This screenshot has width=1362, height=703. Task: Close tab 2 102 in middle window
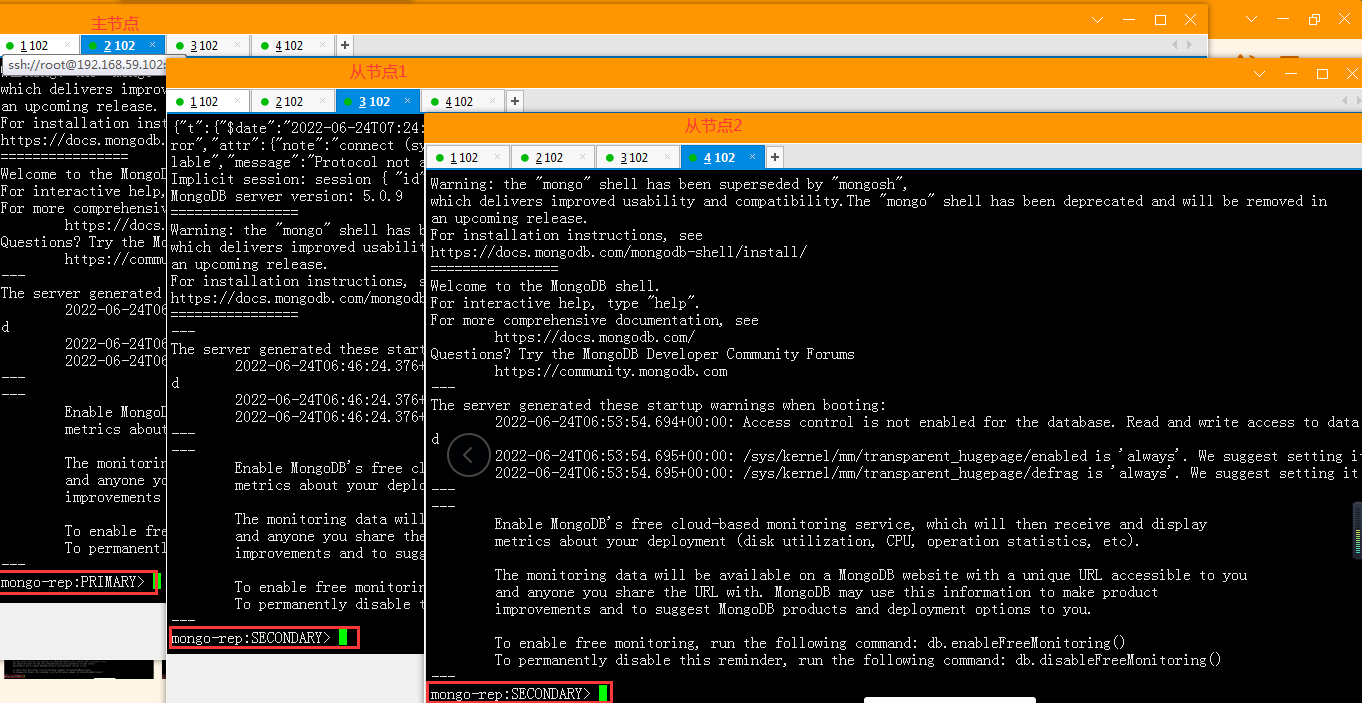(x=323, y=101)
